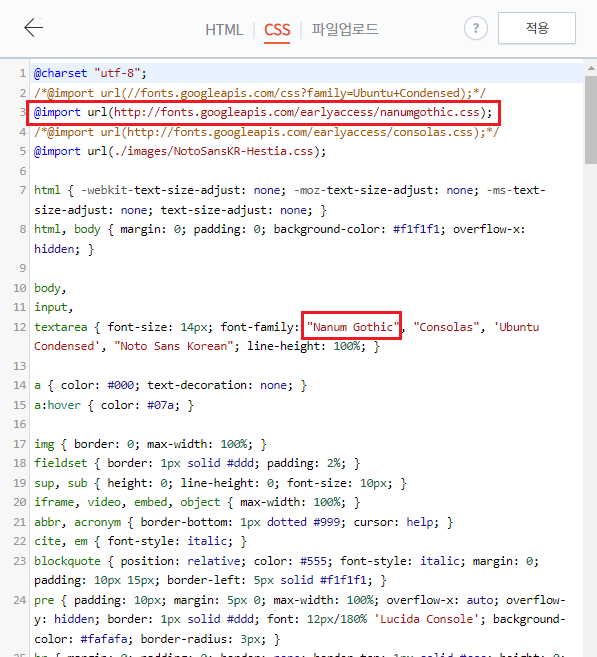The width and height of the screenshot is (597, 657).
Task: Click the "Consolas" font name
Action: click(446, 327)
